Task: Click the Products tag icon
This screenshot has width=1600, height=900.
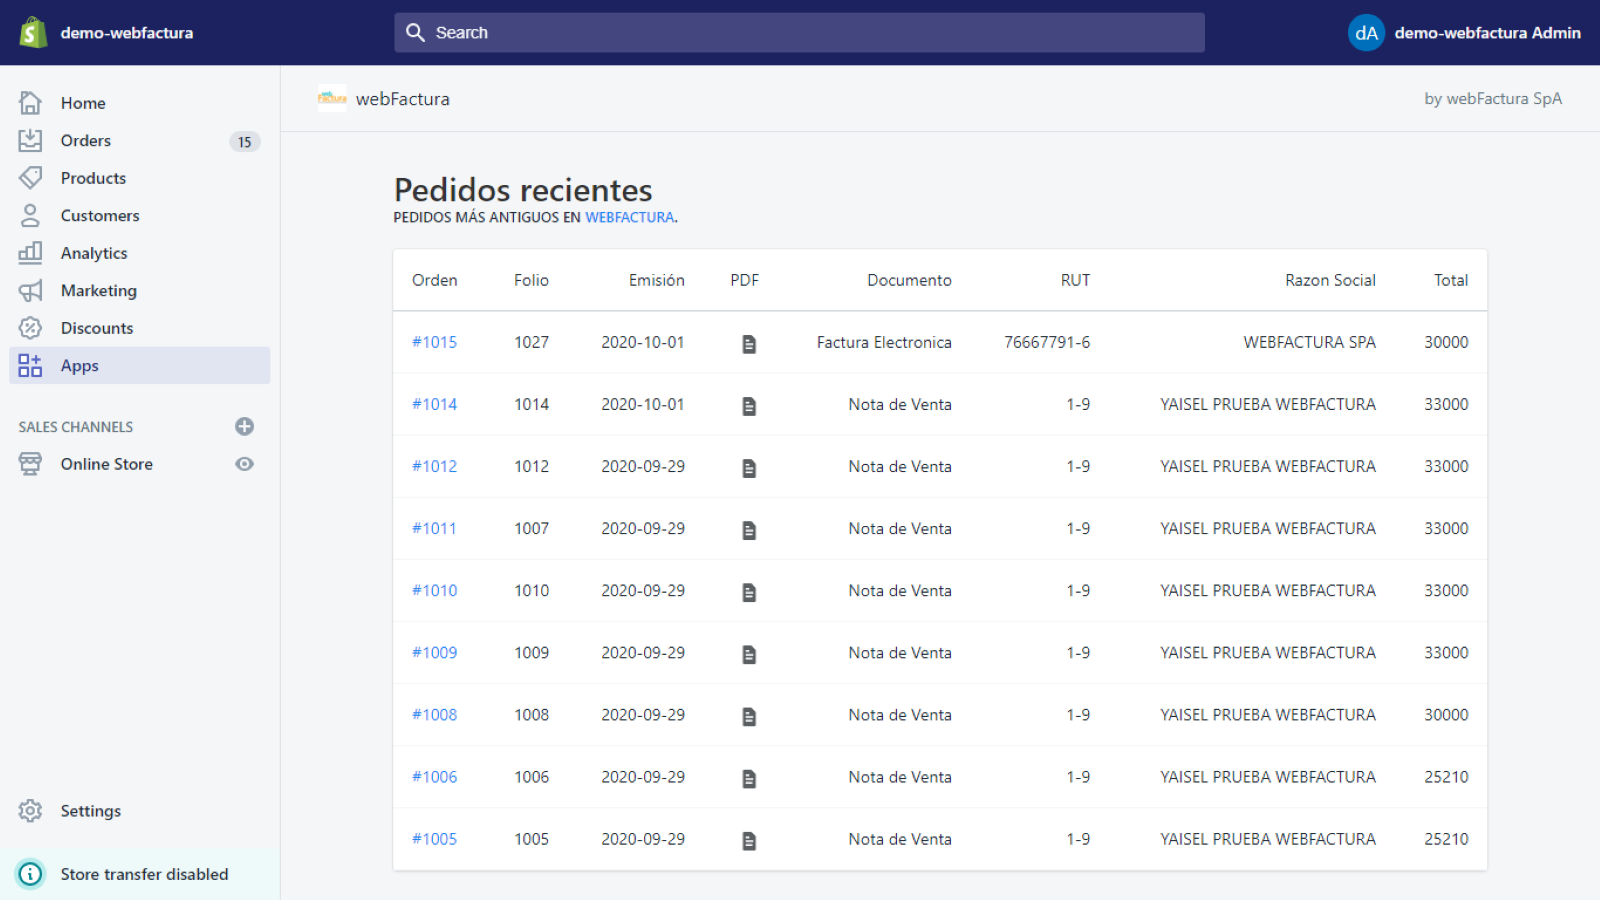Action: click(31, 178)
